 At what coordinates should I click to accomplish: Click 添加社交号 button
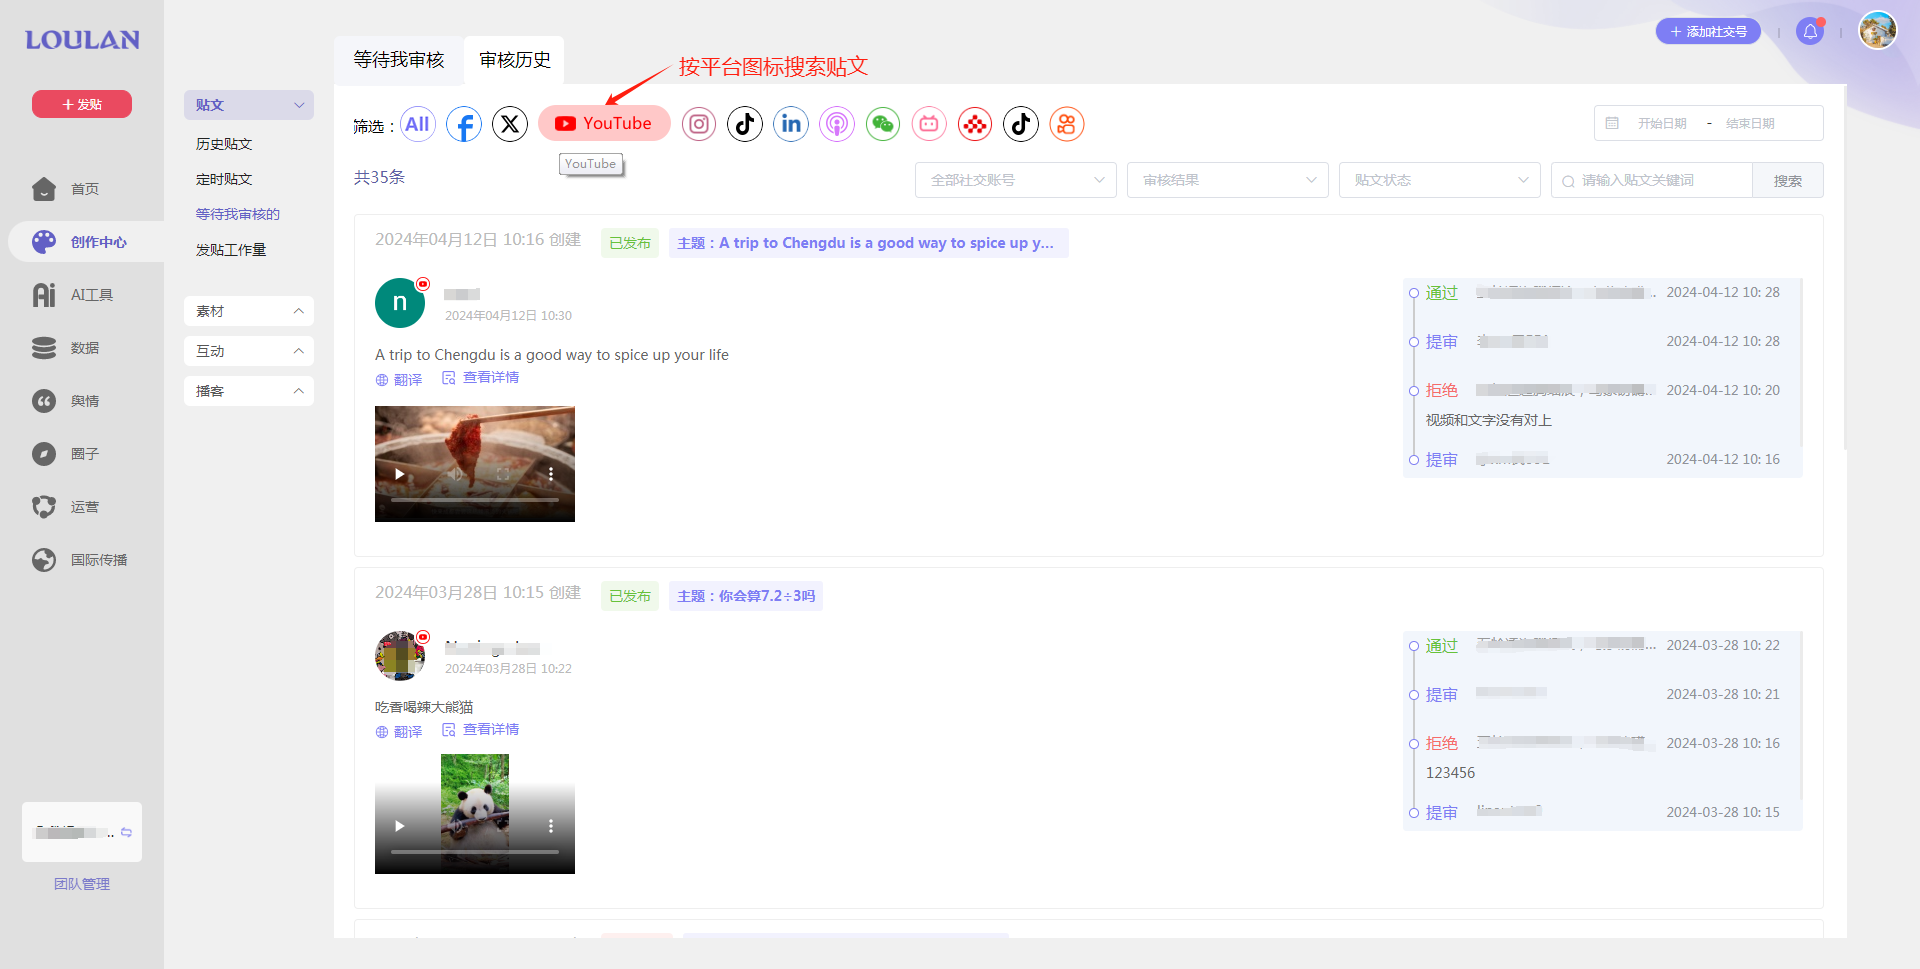(1708, 32)
